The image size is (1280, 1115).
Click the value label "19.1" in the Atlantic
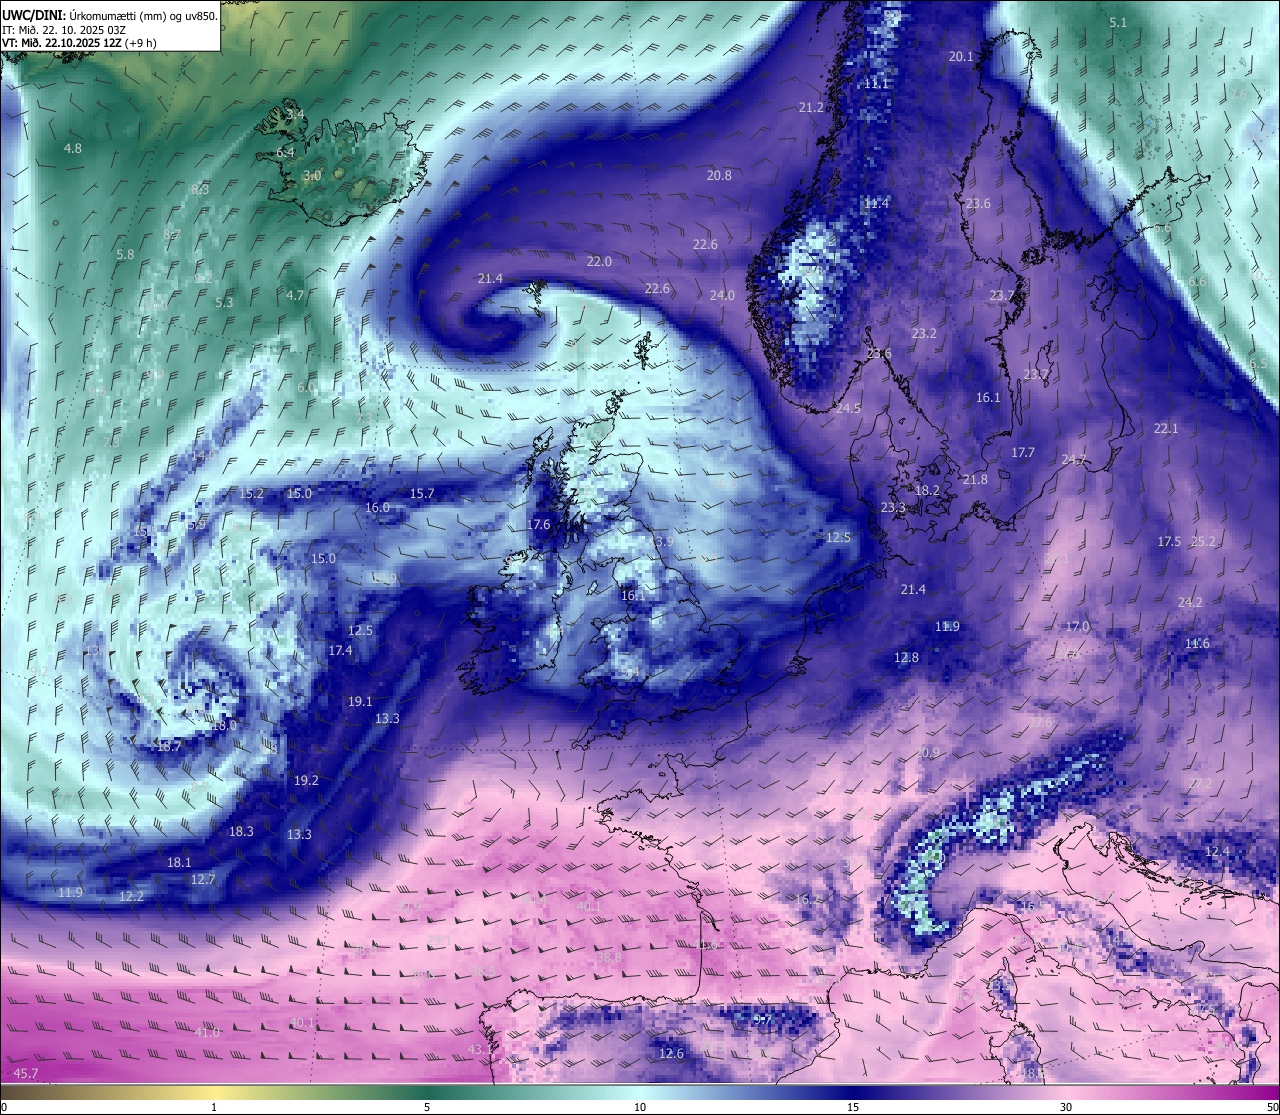[360, 701]
